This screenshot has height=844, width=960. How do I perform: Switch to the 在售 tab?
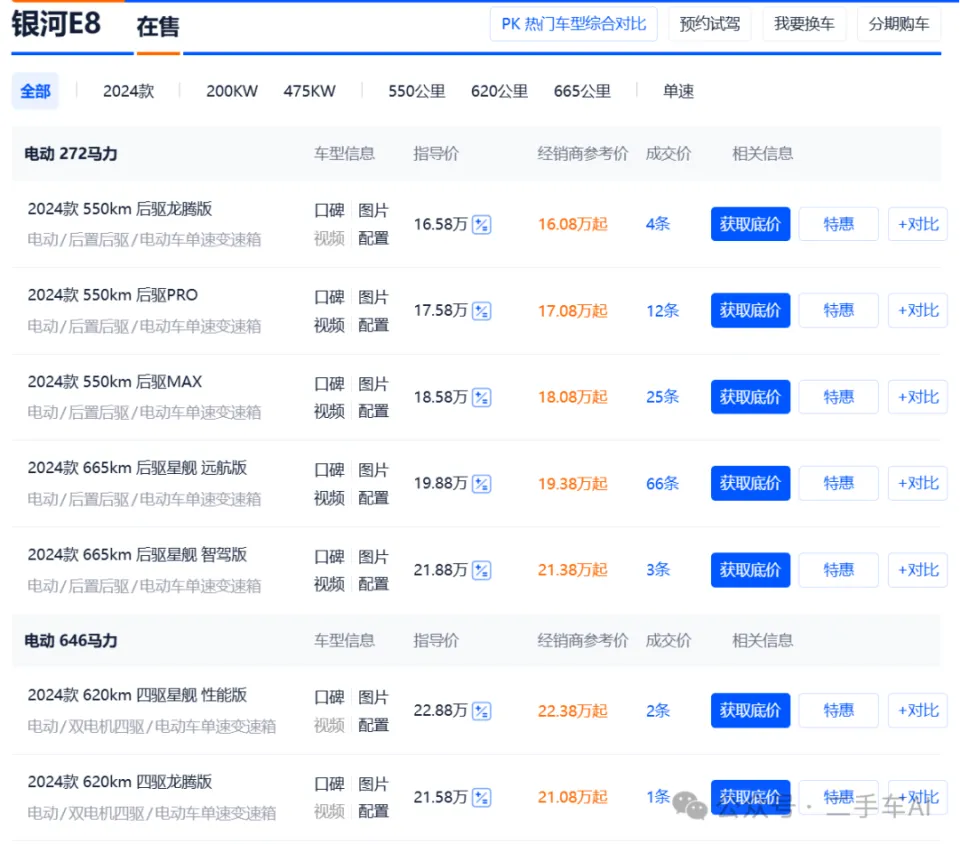point(158,26)
